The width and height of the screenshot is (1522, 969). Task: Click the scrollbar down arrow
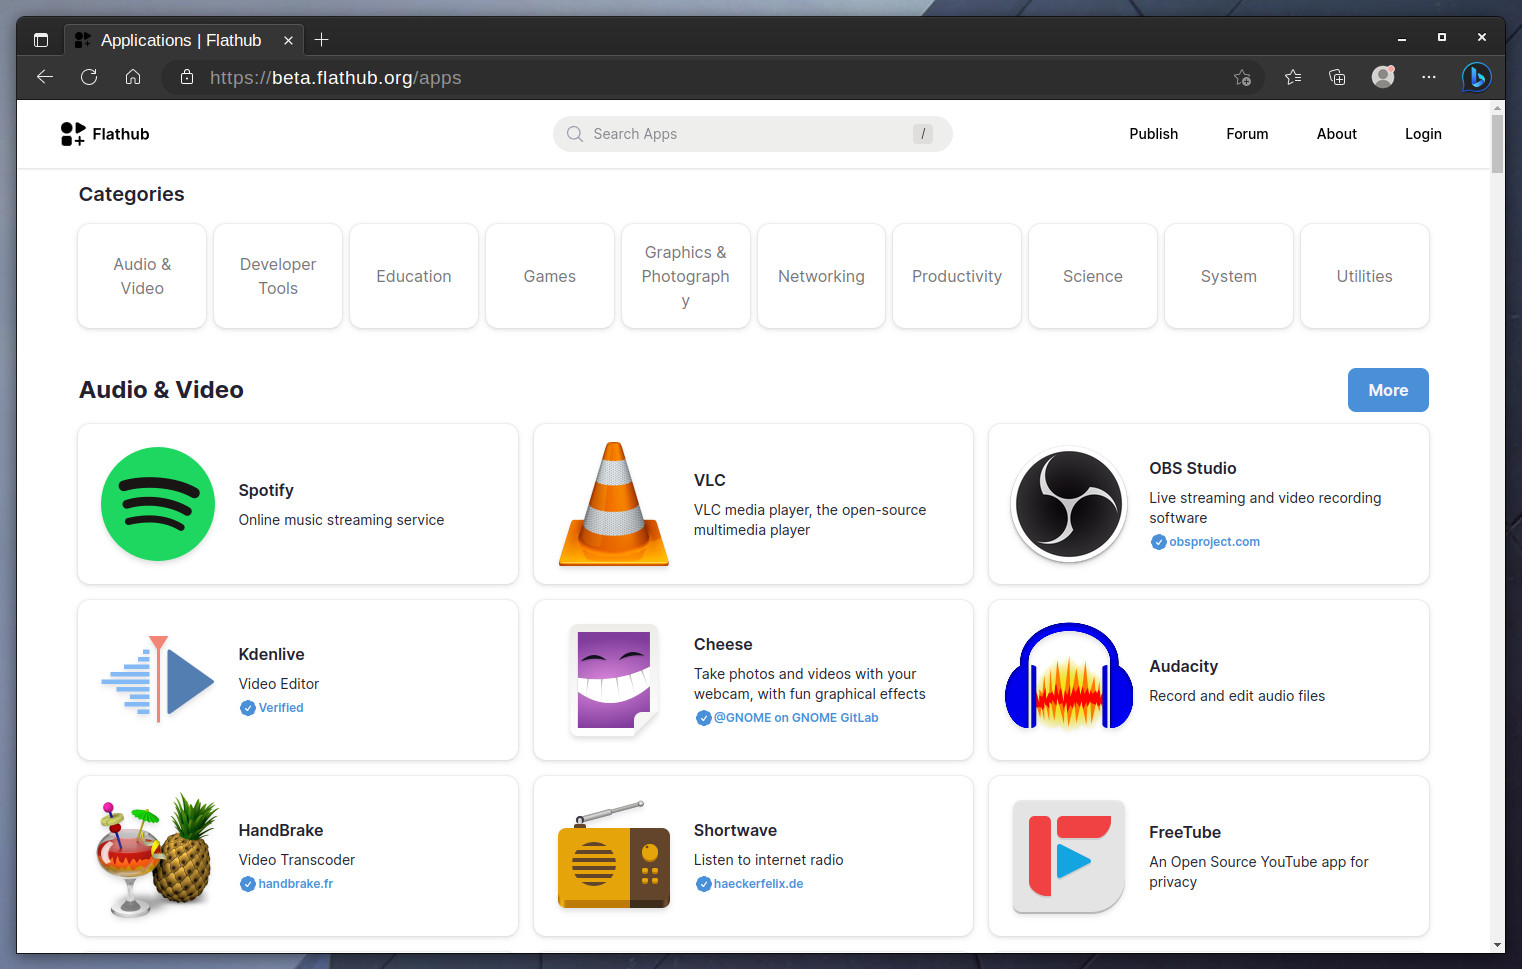tap(1497, 944)
